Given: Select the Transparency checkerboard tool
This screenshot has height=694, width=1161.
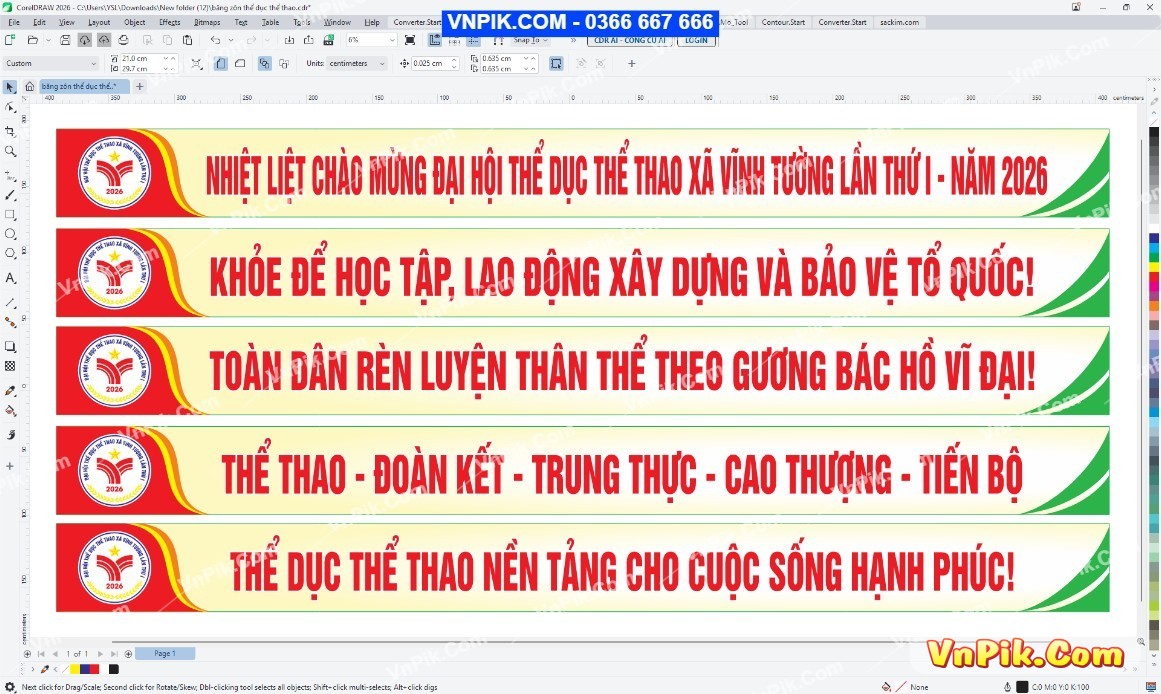Looking at the screenshot, I should click(x=10, y=366).
